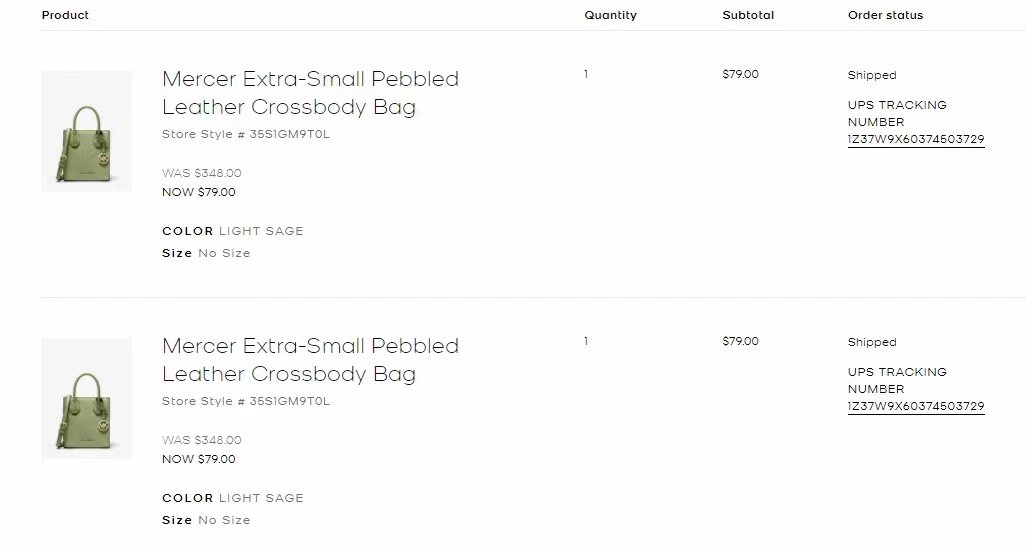Viewport: 1026px width, 553px height.
Task: Click the Order status column header
Action: point(885,15)
